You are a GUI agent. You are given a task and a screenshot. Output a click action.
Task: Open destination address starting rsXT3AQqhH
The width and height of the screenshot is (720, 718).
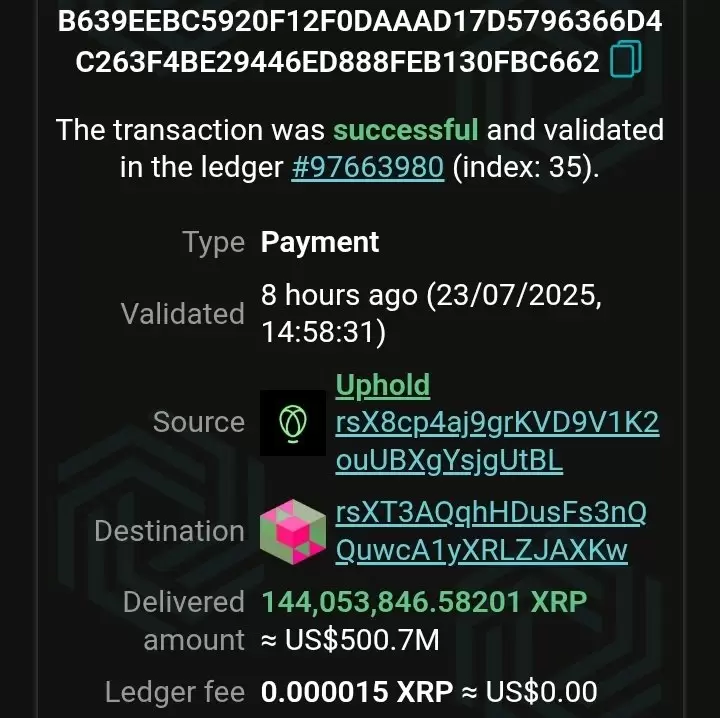pyautogui.click(x=491, y=531)
